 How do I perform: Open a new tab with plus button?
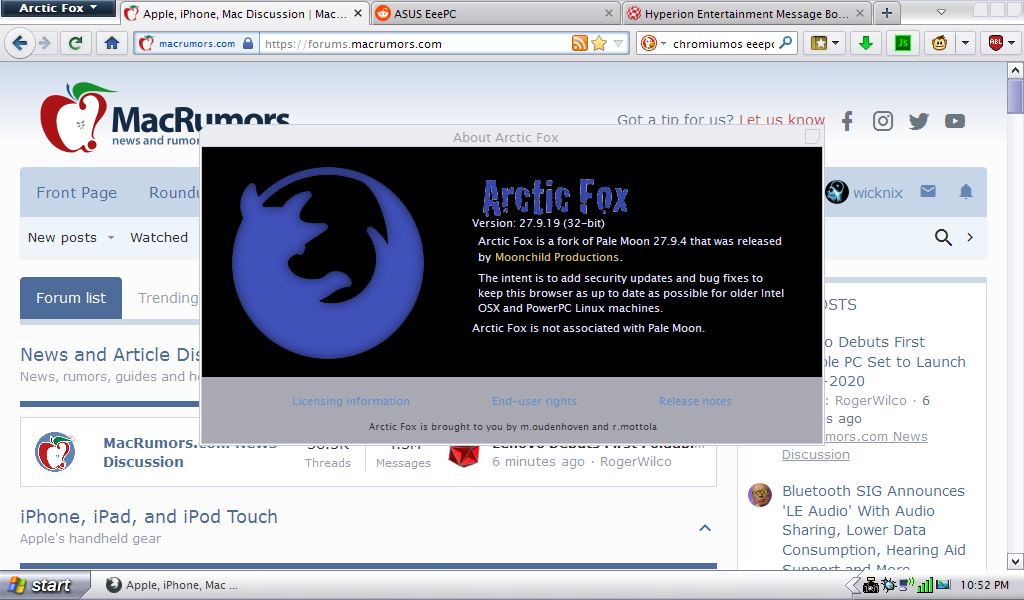tap(886, 12)
